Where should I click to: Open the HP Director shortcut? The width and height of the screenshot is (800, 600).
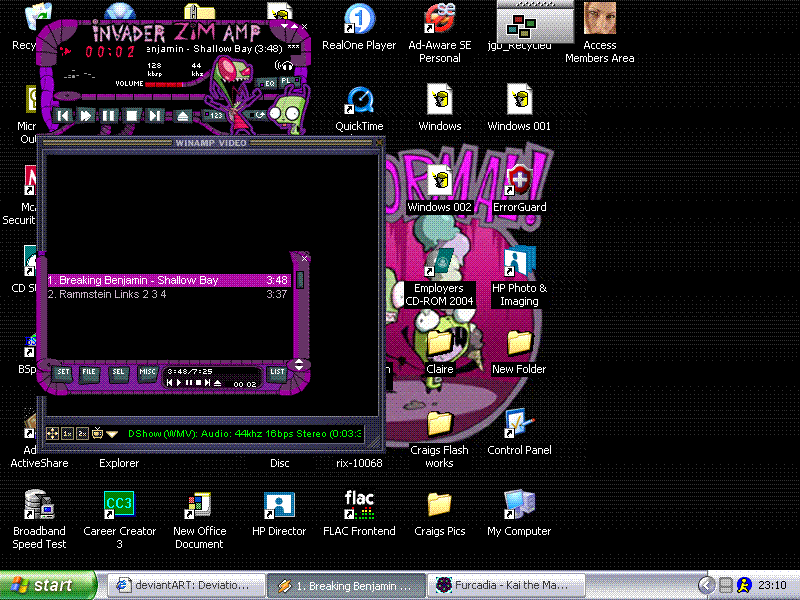tap(279, 513)
